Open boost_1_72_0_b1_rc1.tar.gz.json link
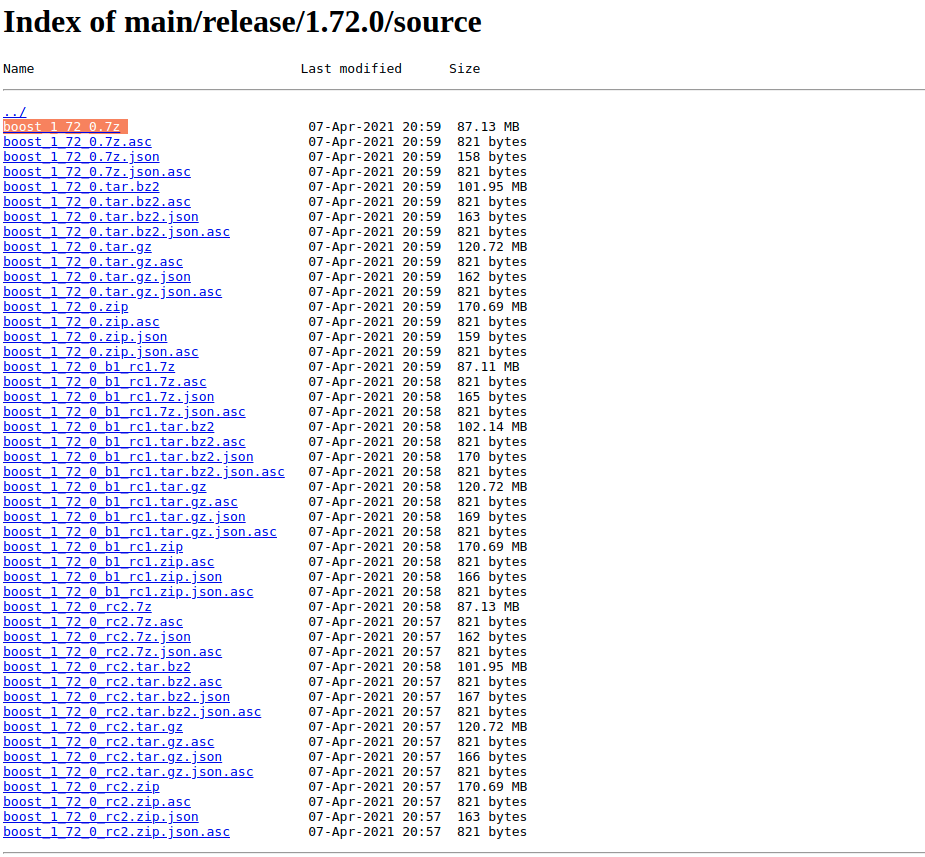Image resolution: width=925 pixels, height=857 pixels. tap(124, 517)
